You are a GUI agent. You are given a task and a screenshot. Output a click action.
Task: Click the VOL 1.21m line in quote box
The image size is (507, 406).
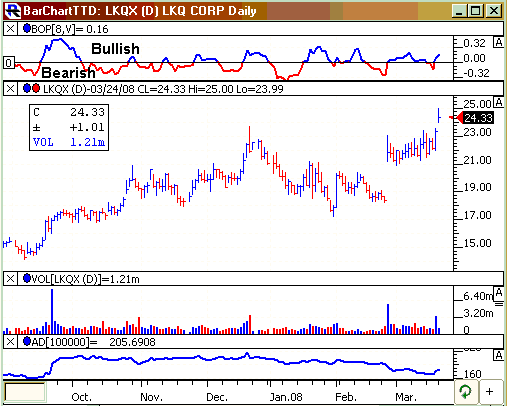point(69,142)
